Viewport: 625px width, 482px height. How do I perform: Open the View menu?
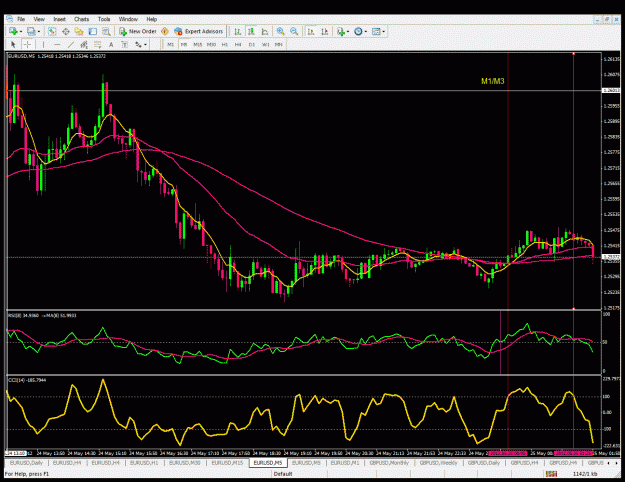click(x=39, y=19)
